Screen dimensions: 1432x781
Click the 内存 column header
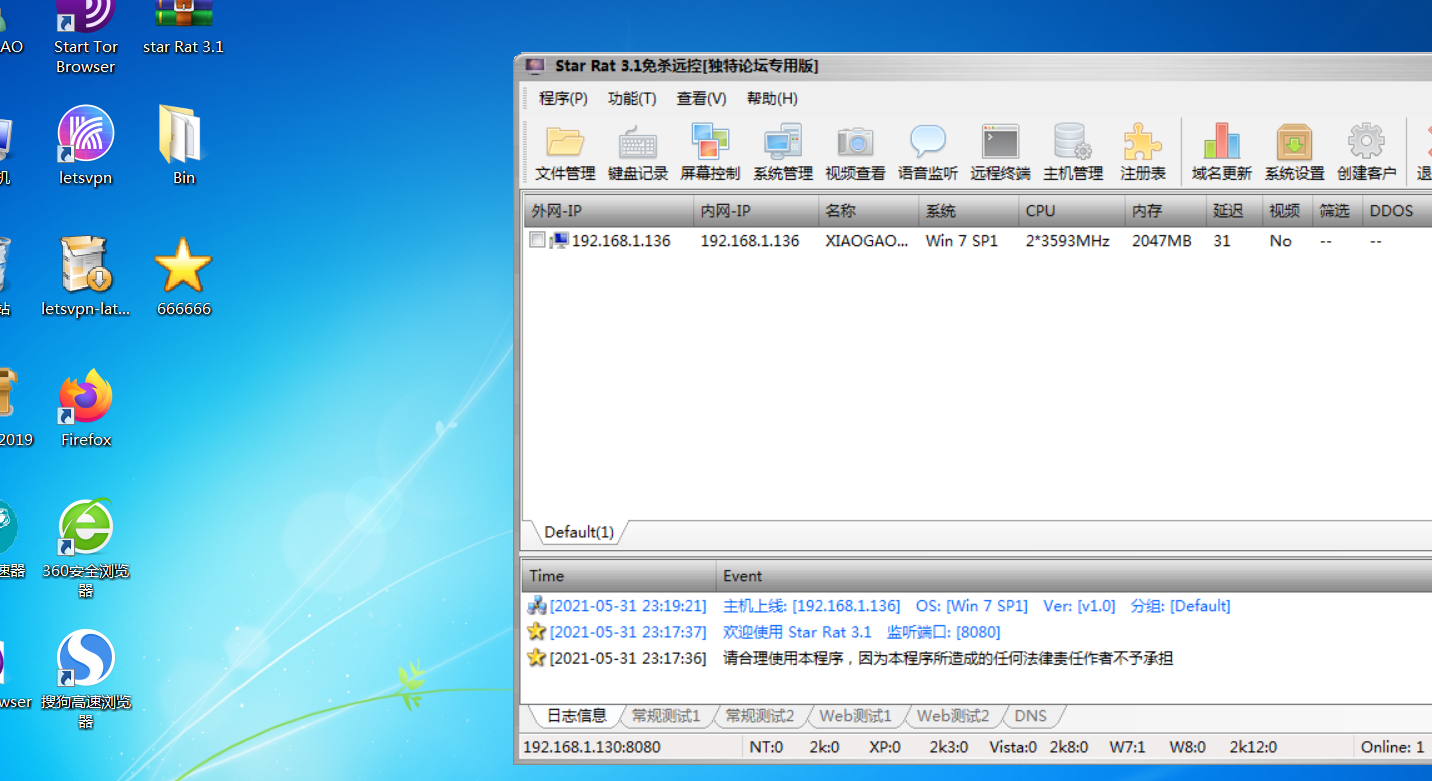point(1166,211)
